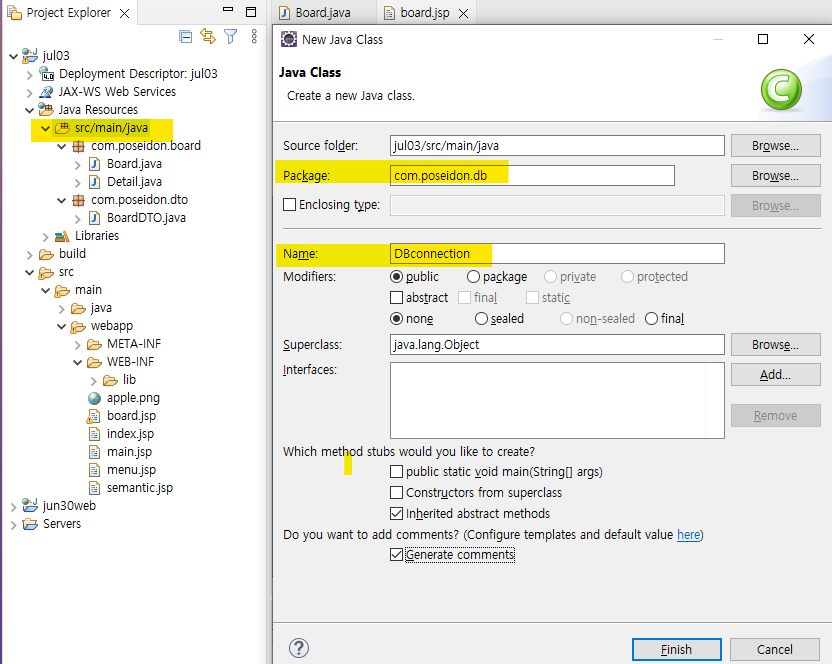Browse for Source folder
Image resolution: width=832 pixels, height=664 pixels.
coord(775,145)
